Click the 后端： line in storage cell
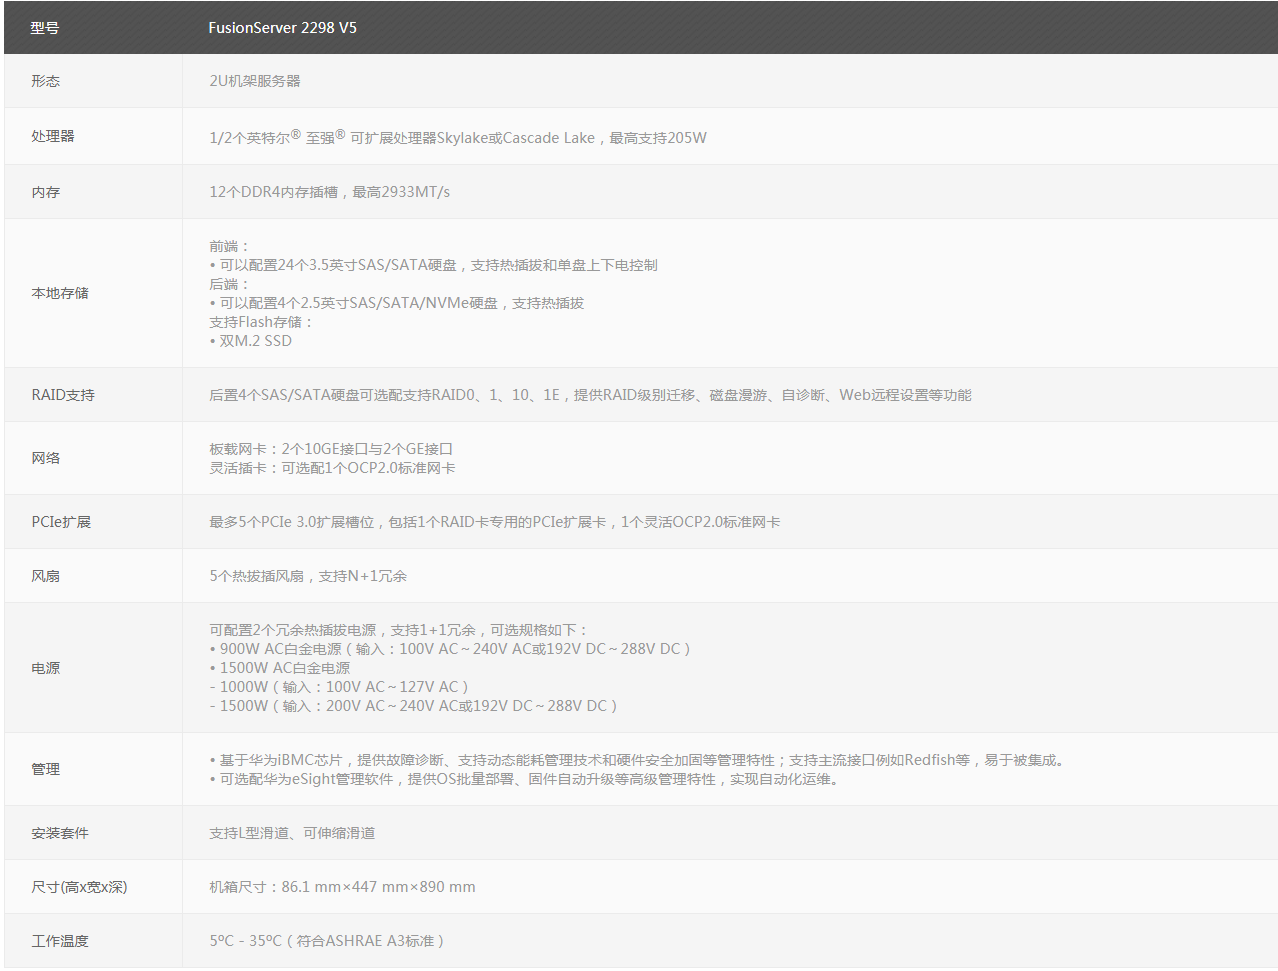This screenshot has height=971, width=1278. [230, 284]
